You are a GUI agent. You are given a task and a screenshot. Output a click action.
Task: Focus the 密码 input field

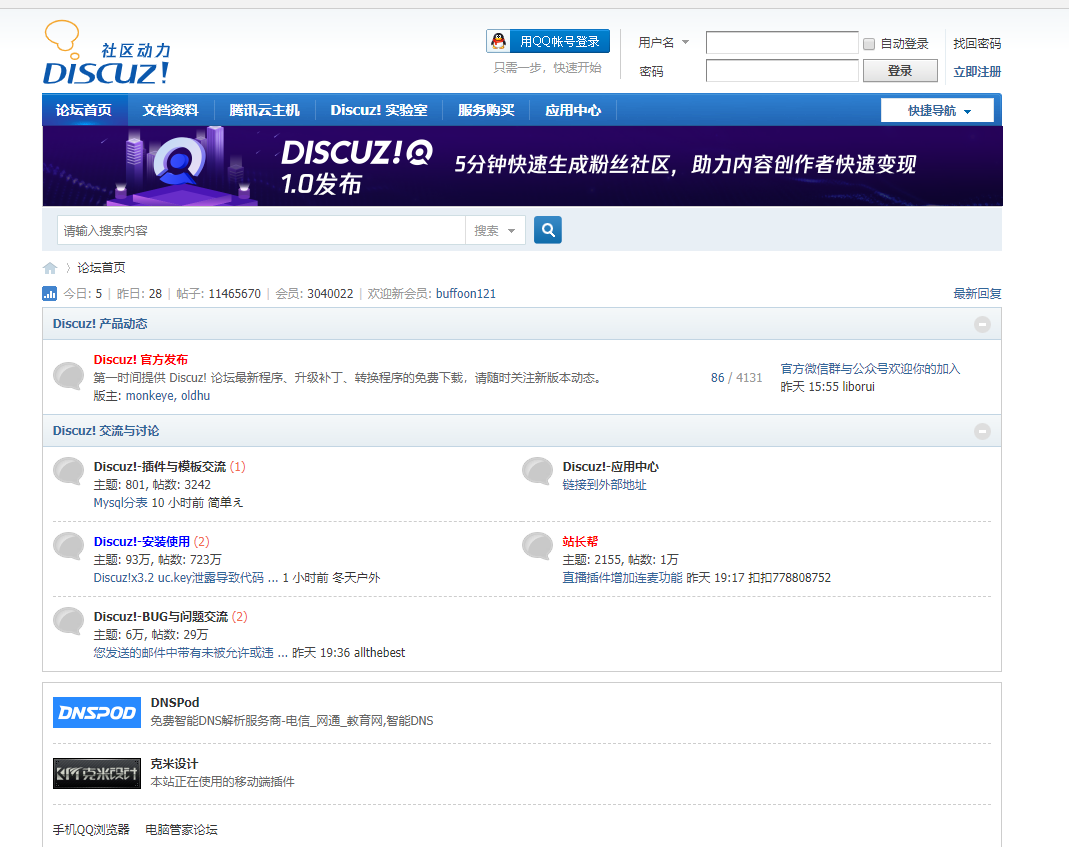point(782,70)
